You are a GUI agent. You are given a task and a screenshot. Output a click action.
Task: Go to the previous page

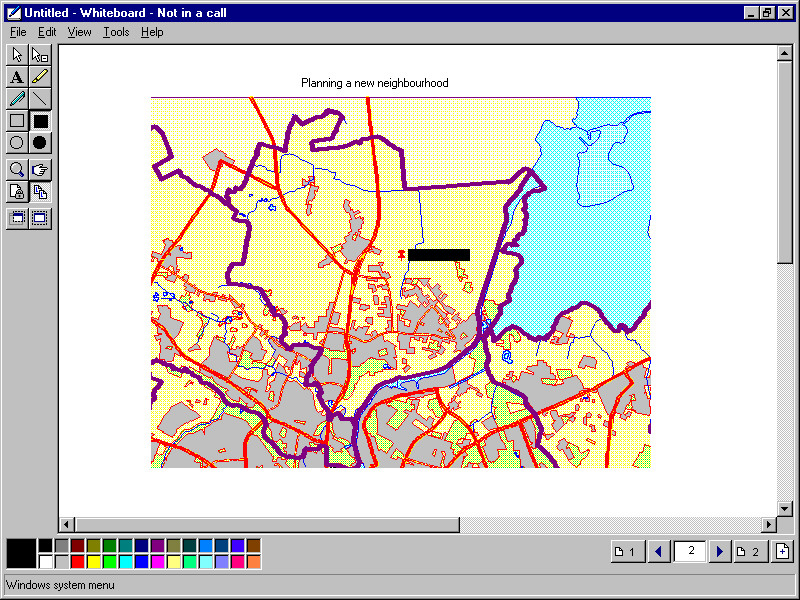[x=659, y=552]
